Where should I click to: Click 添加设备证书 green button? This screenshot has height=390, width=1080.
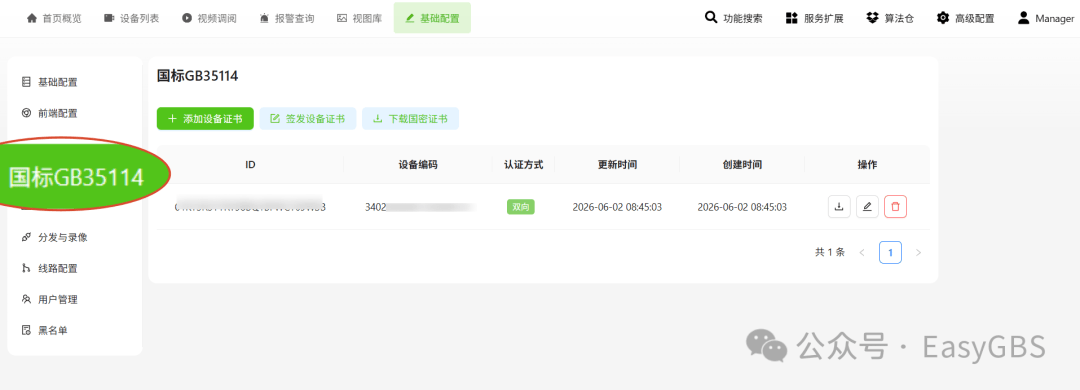[x=205, y=119]
